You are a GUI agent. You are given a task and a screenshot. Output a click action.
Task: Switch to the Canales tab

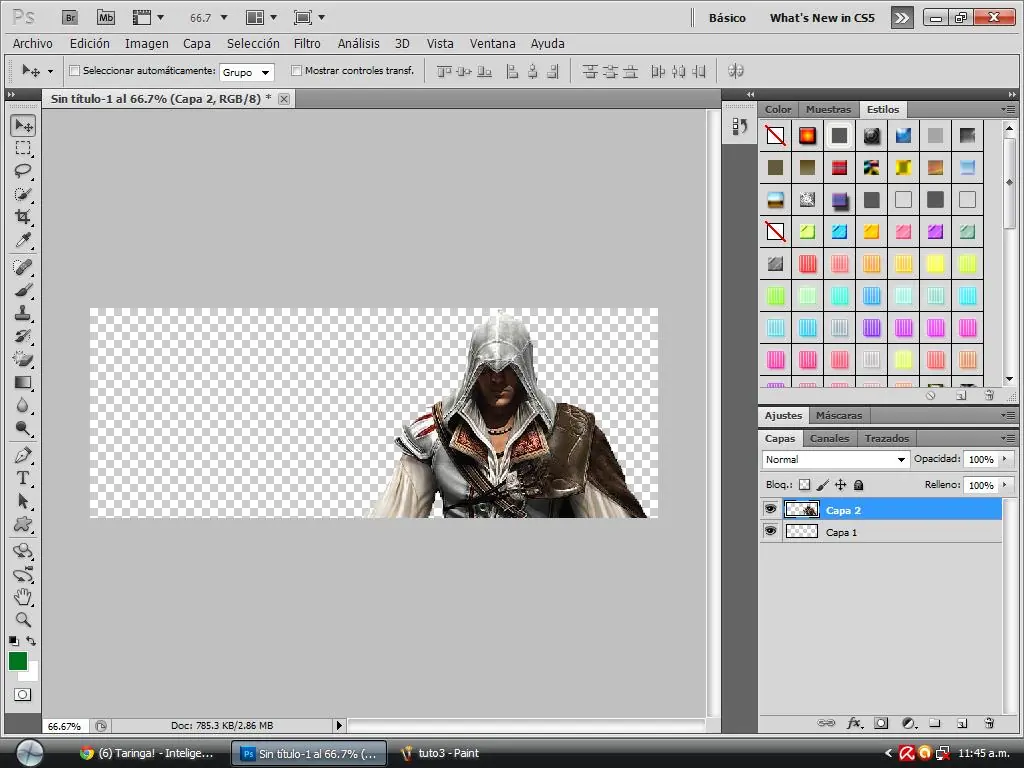(829, 438)
